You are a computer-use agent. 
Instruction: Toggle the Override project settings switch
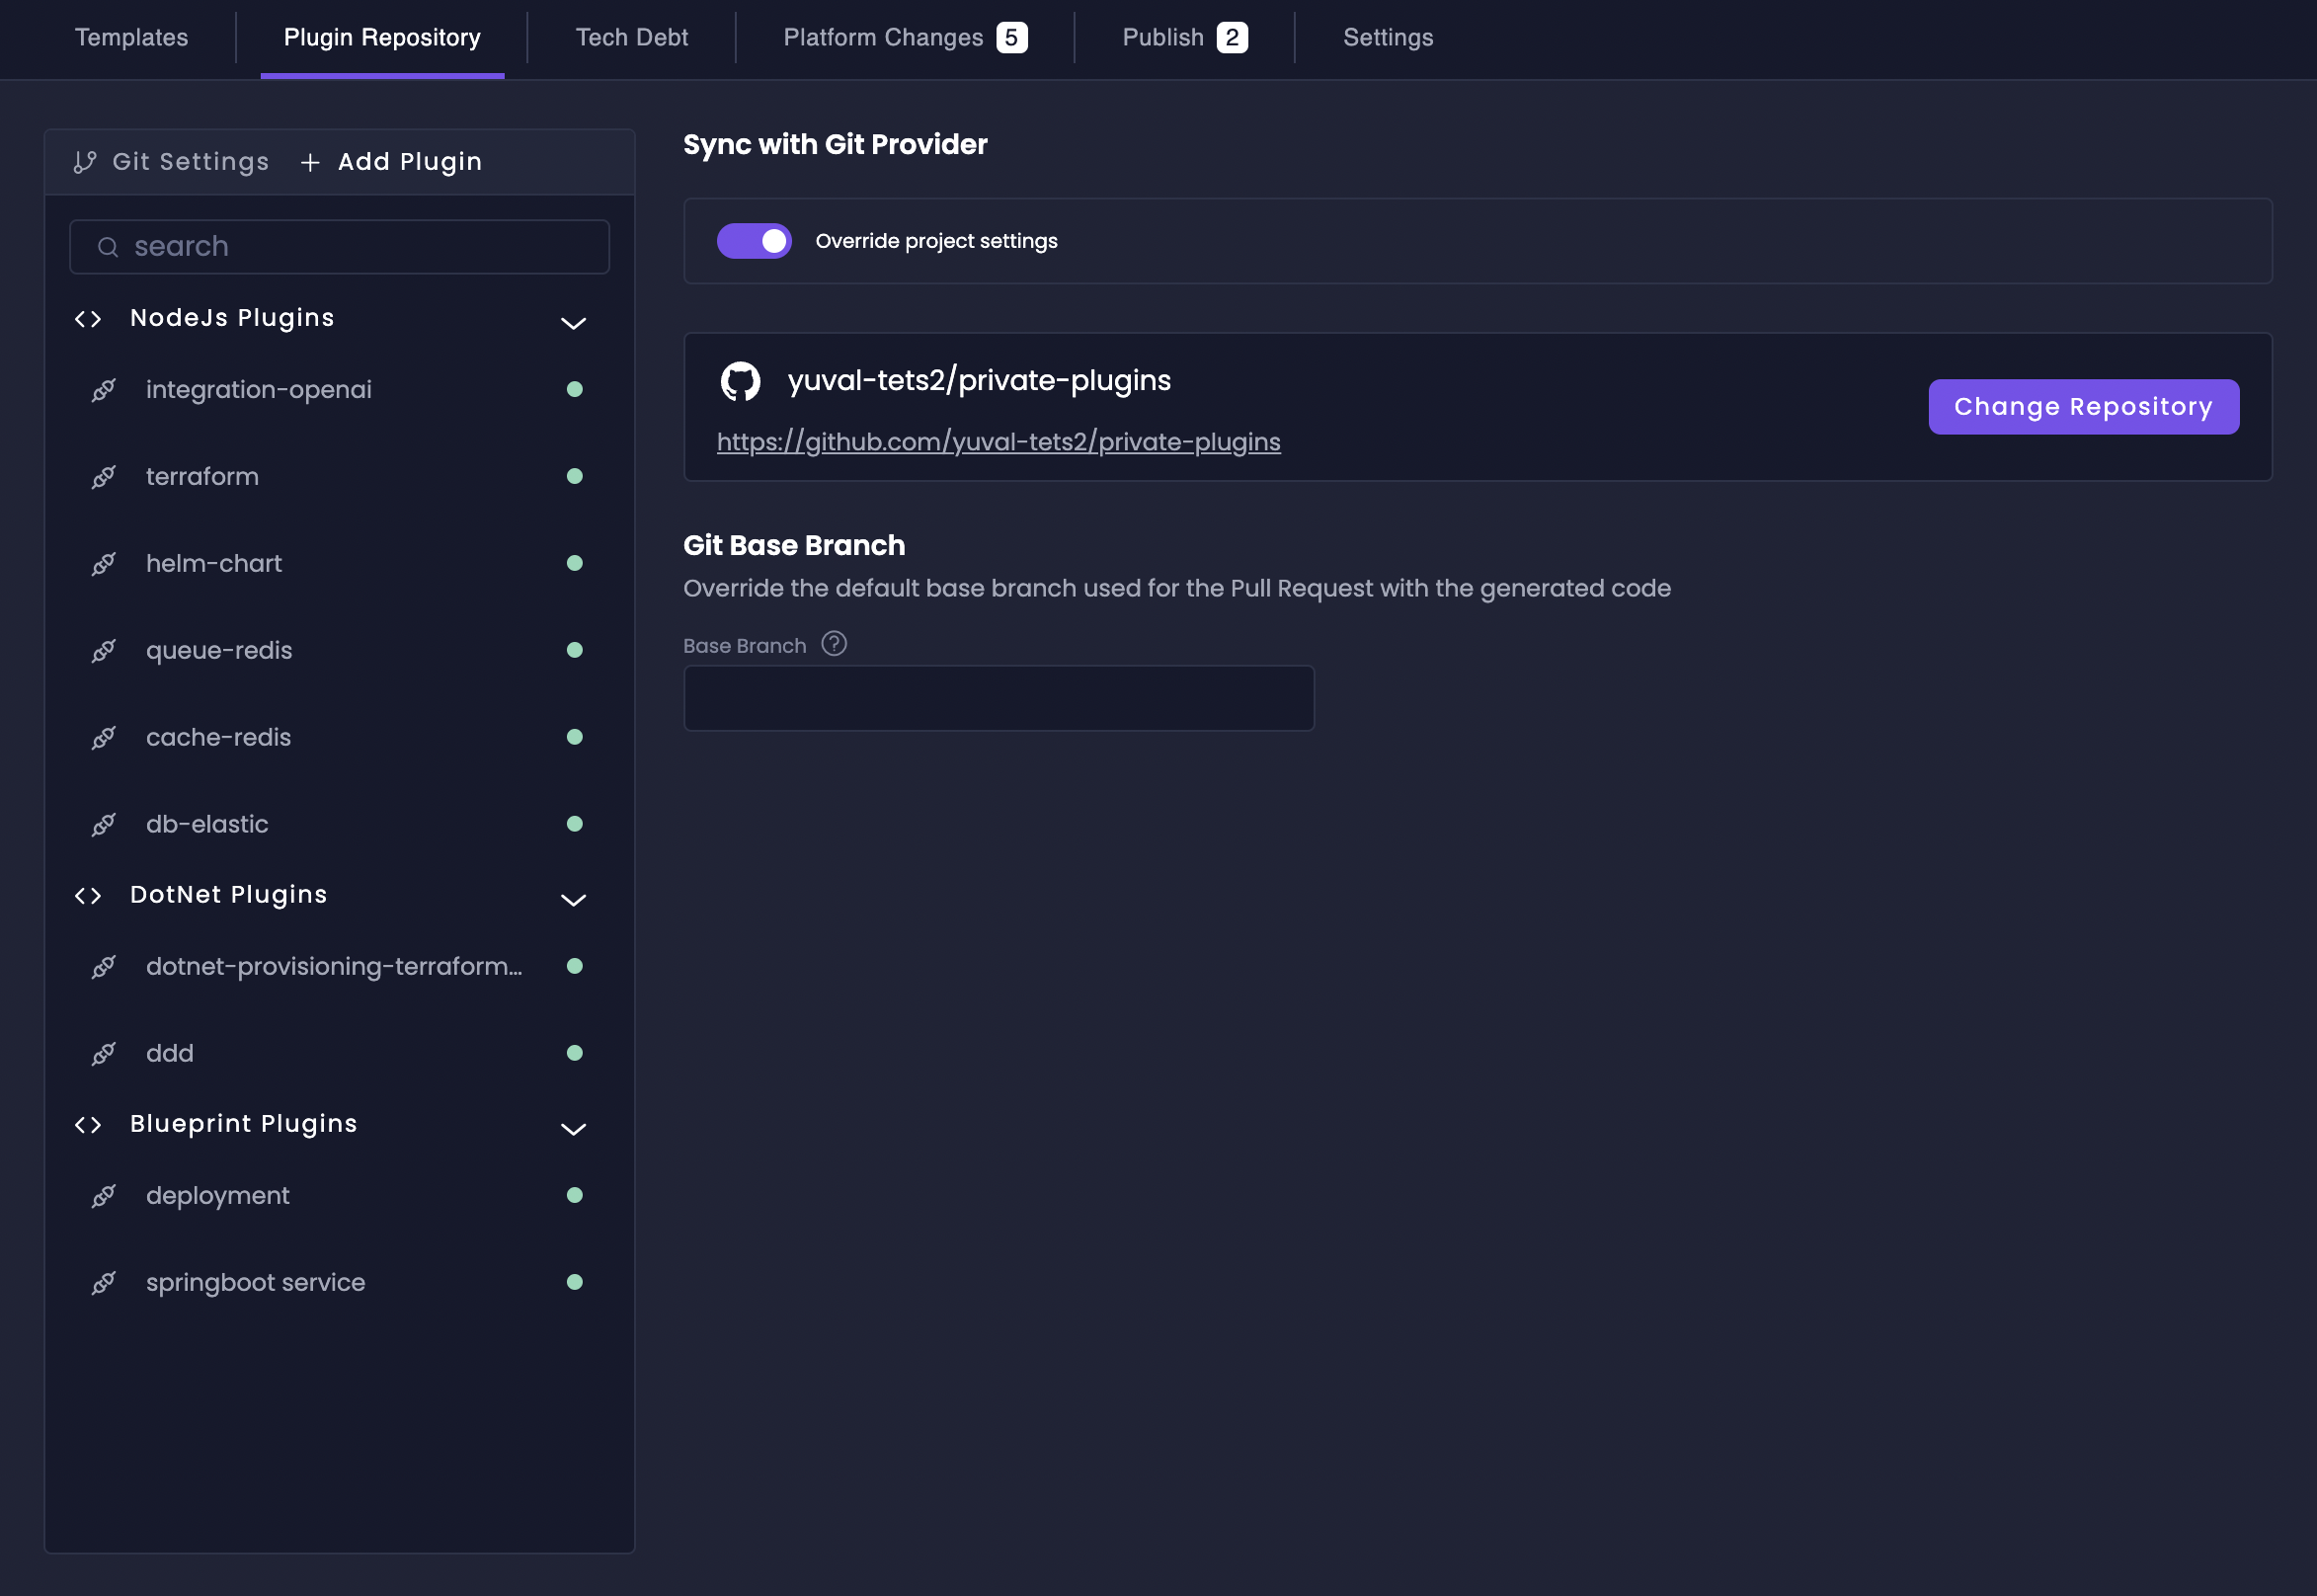754,241
